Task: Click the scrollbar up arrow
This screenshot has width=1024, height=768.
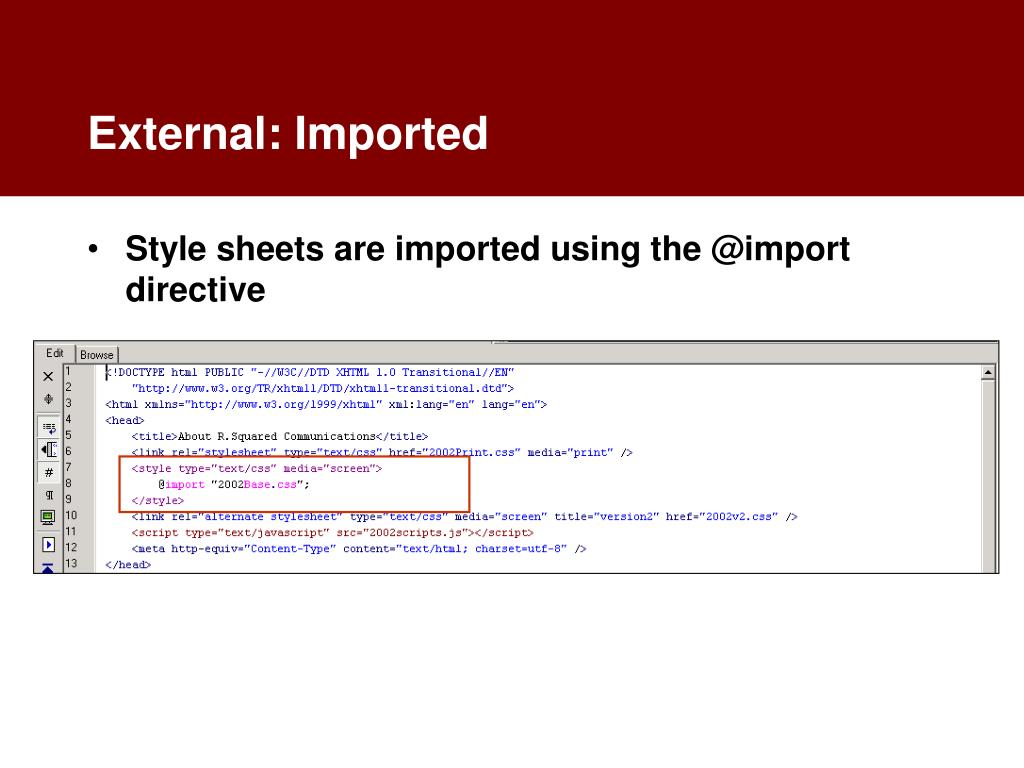Action: pos(988,372)
